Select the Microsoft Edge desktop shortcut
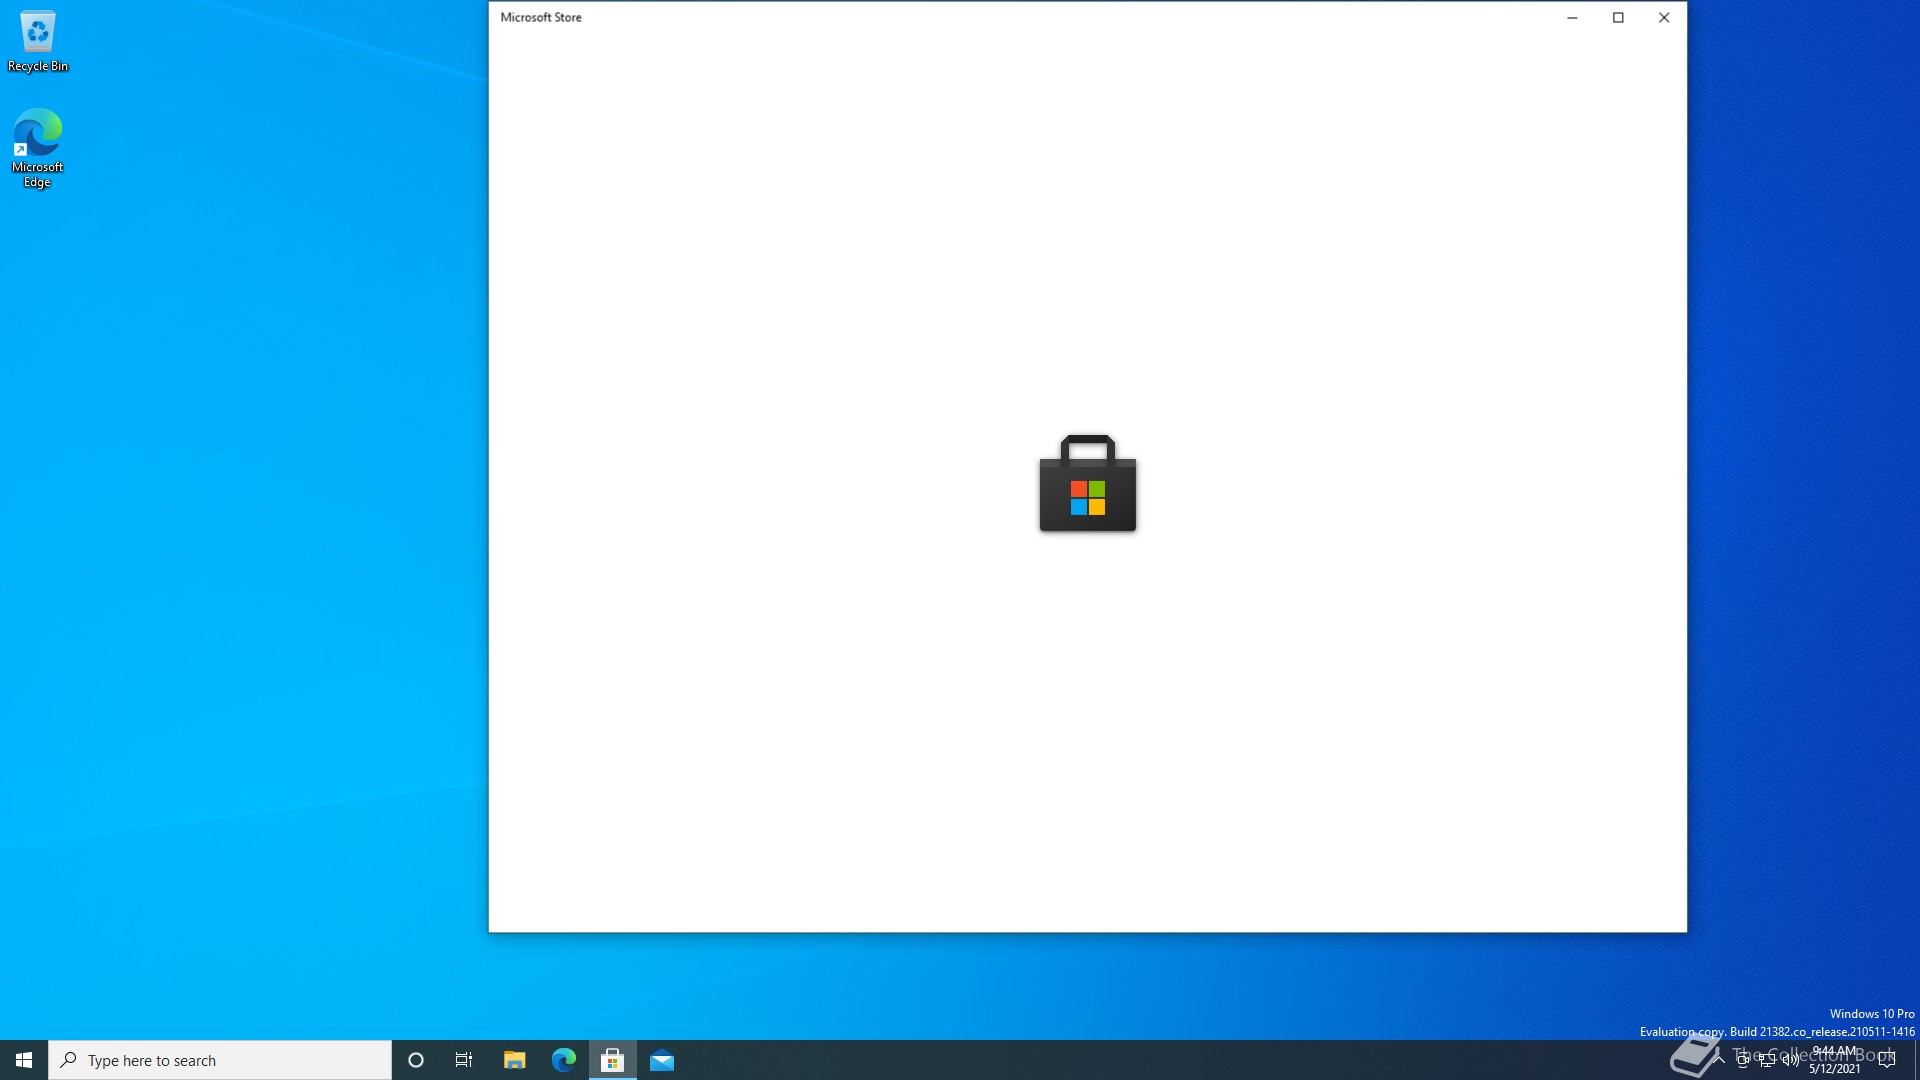Screen dimensions: 1920x1080 (x=38, y=148)
